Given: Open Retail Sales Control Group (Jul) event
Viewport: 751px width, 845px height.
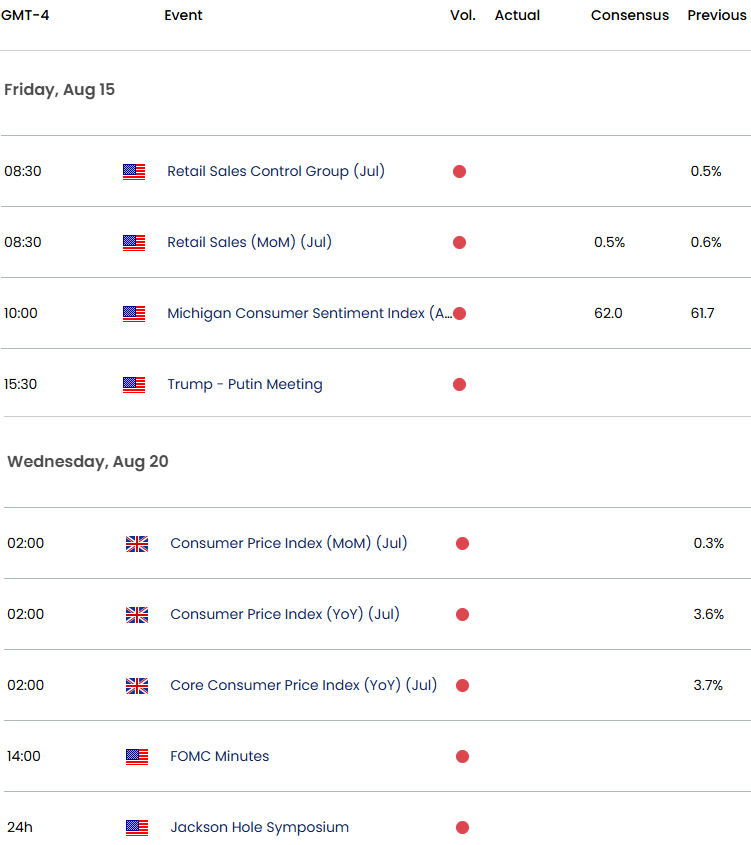Looking at the screenshot, I should tap(276, 171).
